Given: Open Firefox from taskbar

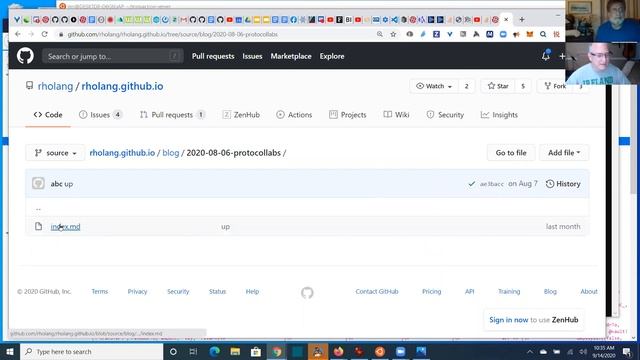Looking at the screenshot, I should click(x=338, y=351).
